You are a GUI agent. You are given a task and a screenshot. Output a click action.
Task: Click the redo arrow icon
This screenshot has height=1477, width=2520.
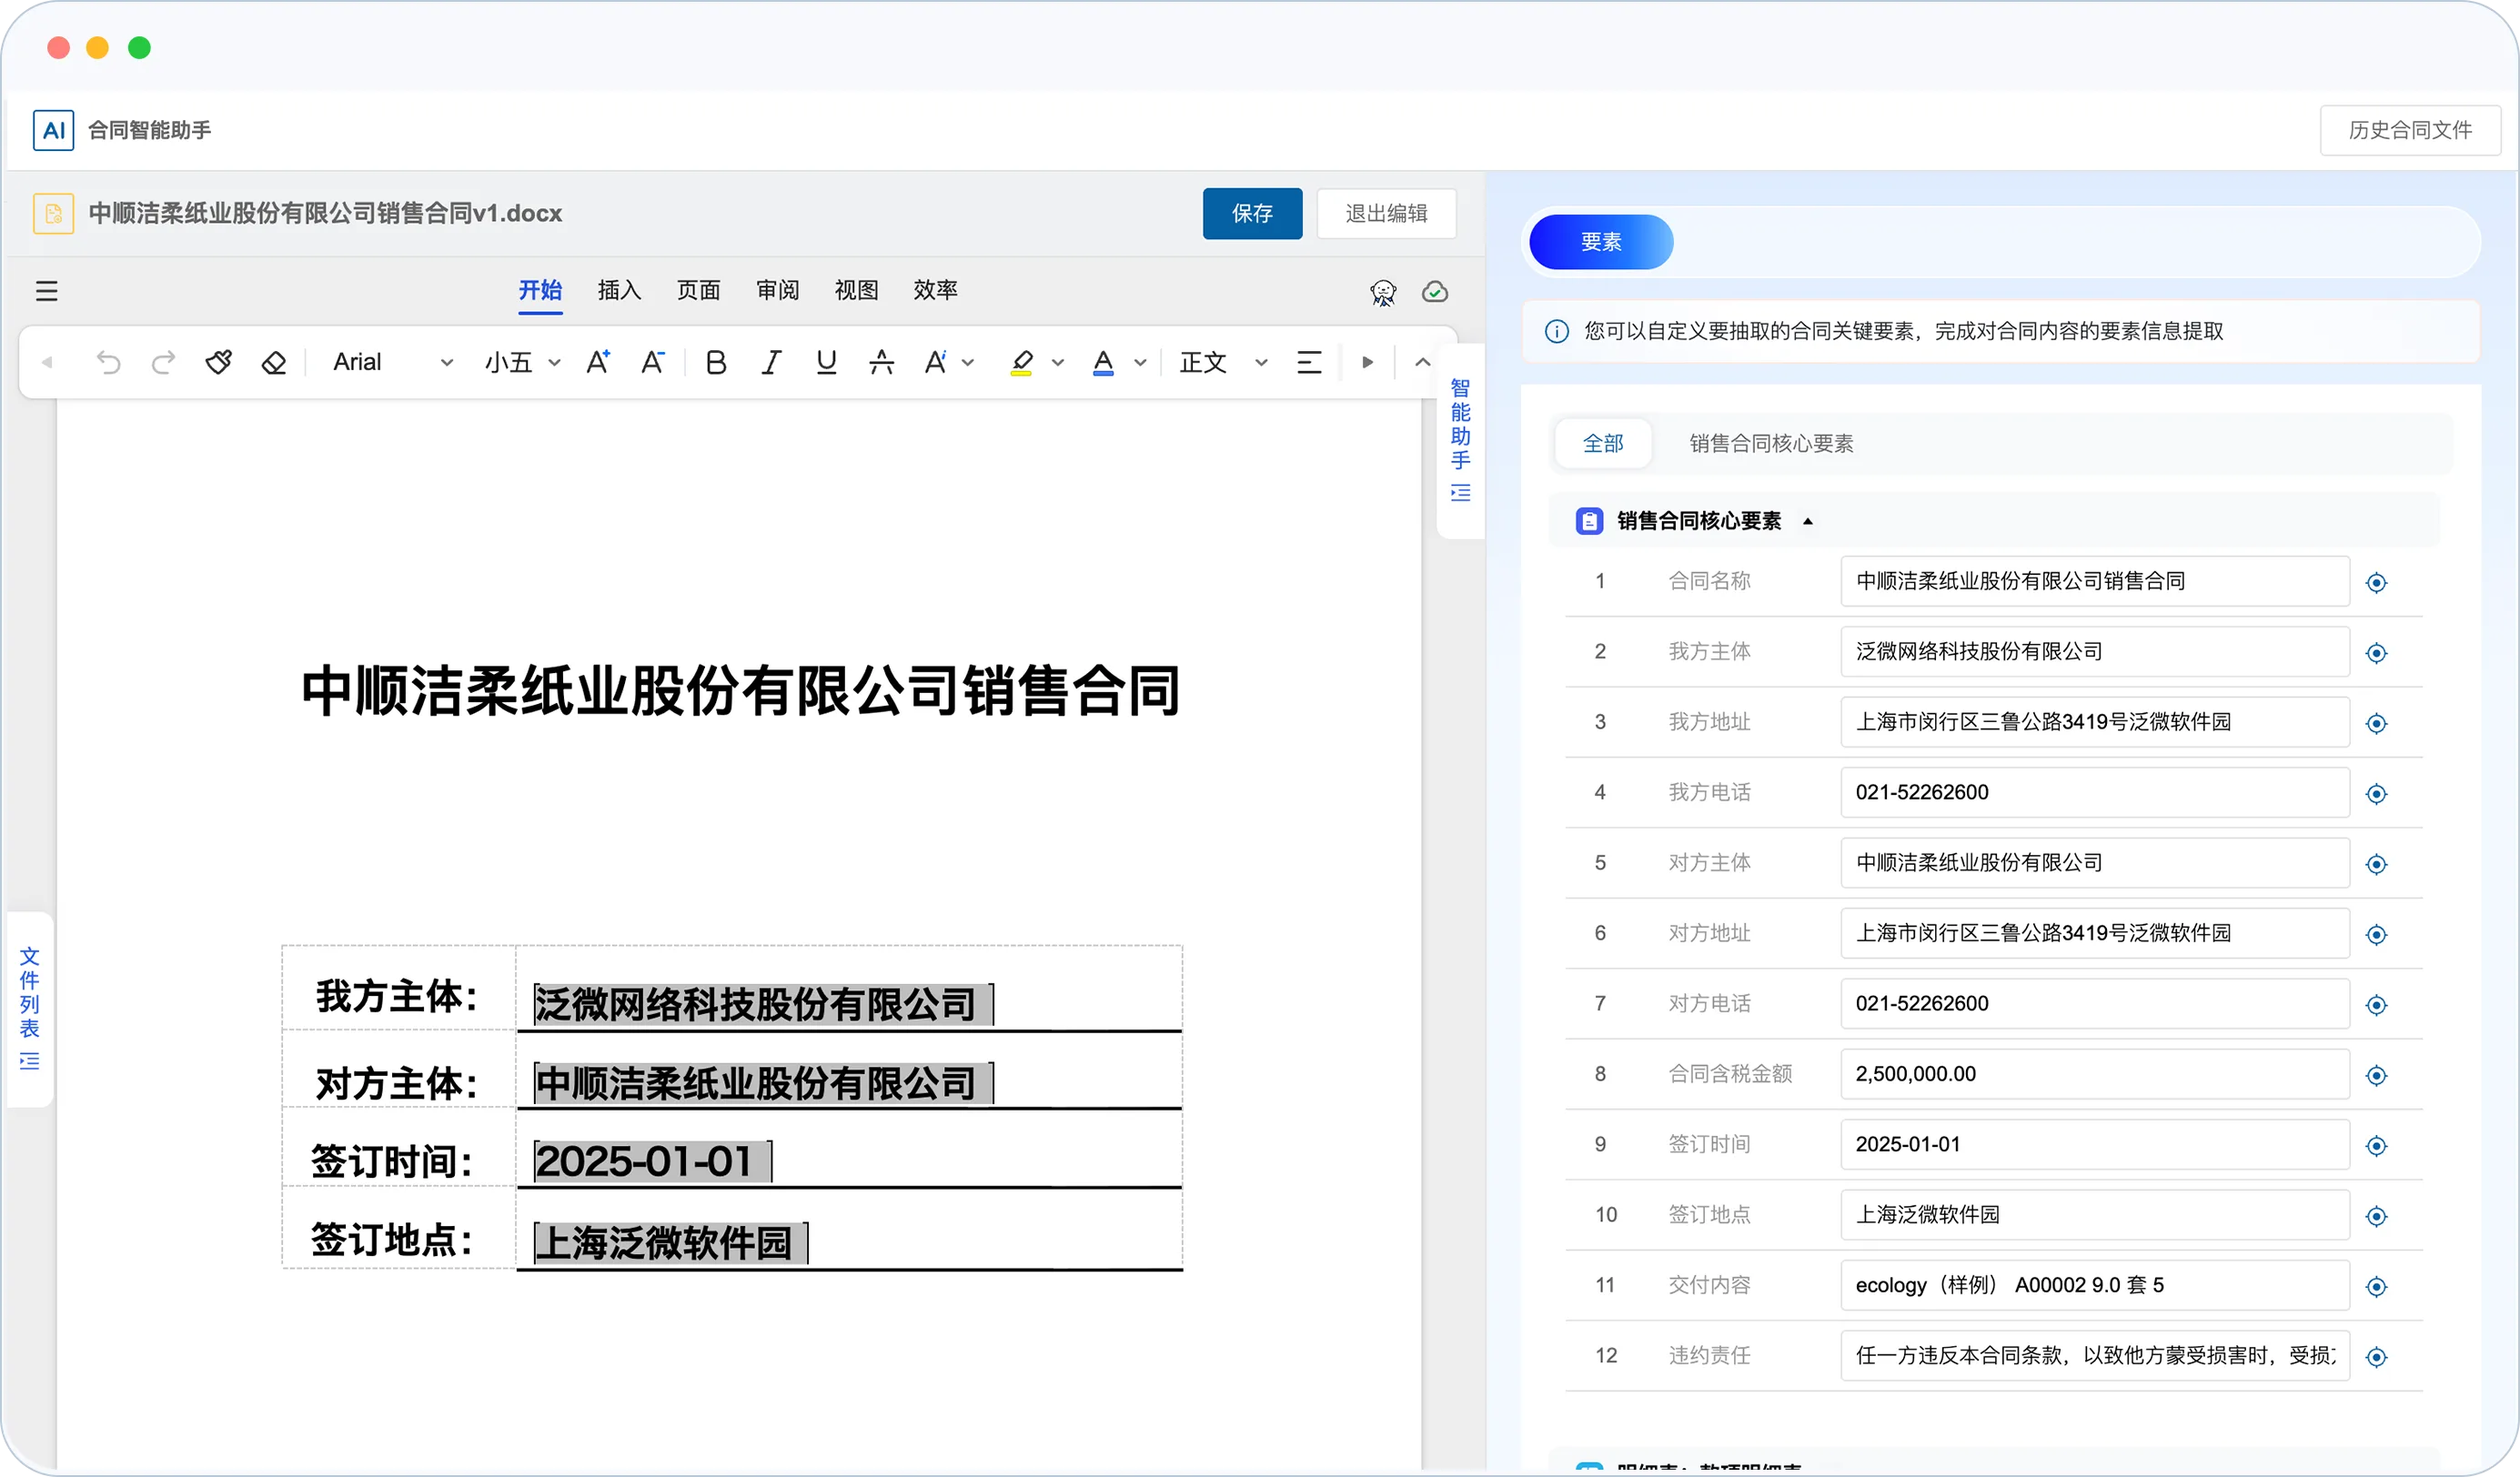click(x=163, y=362)
